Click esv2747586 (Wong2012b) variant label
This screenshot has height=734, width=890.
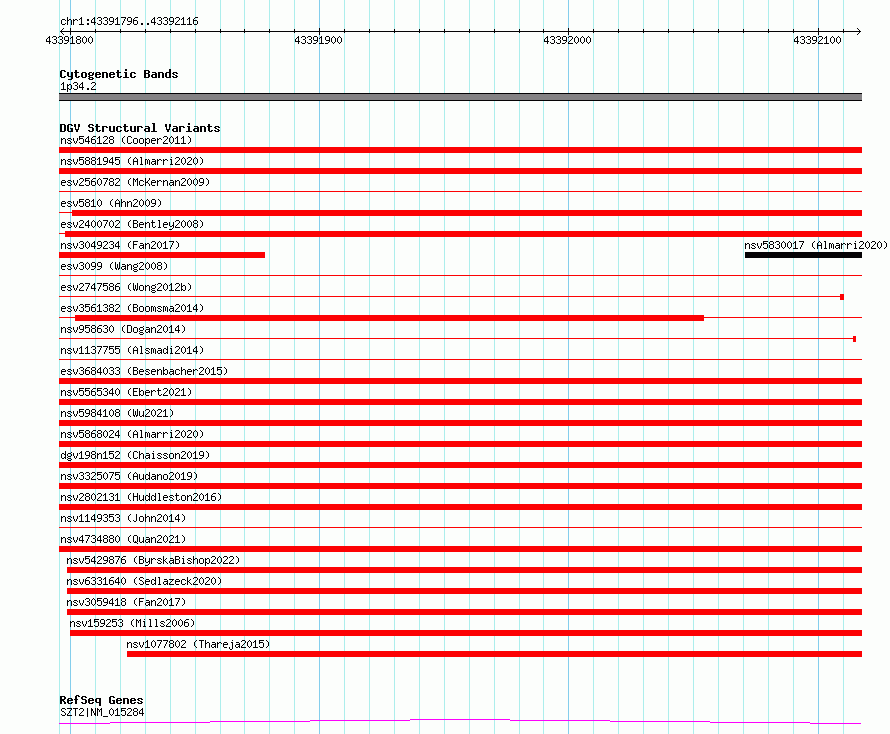click(126, 287)
